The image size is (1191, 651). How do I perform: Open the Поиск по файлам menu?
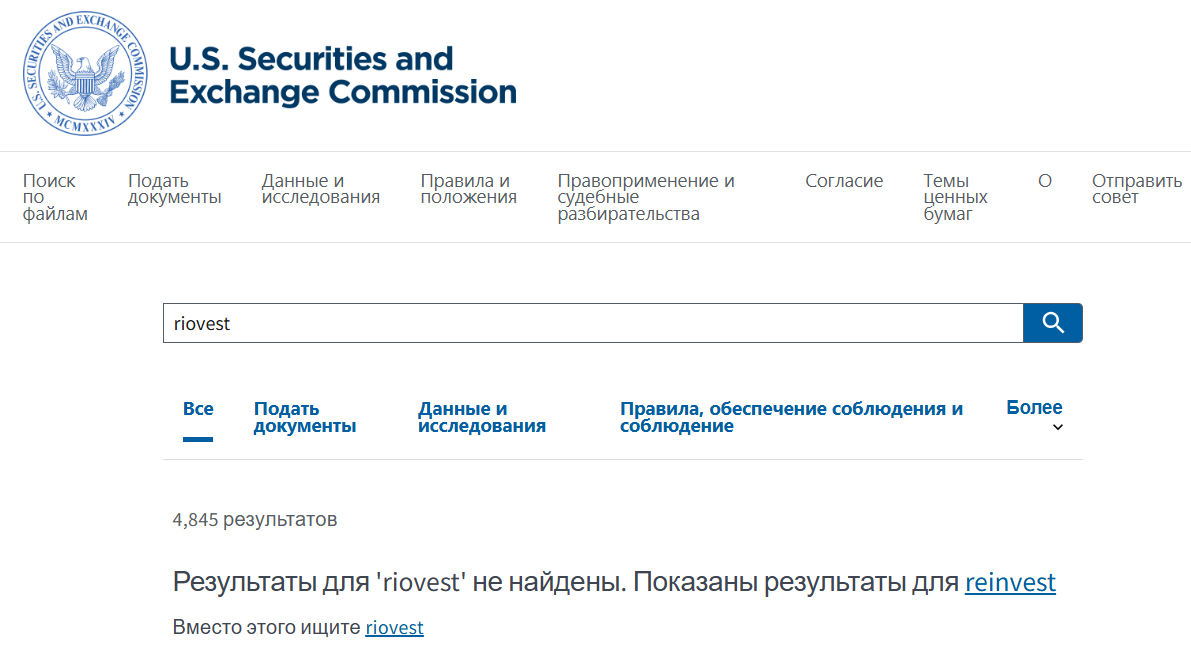54,197
